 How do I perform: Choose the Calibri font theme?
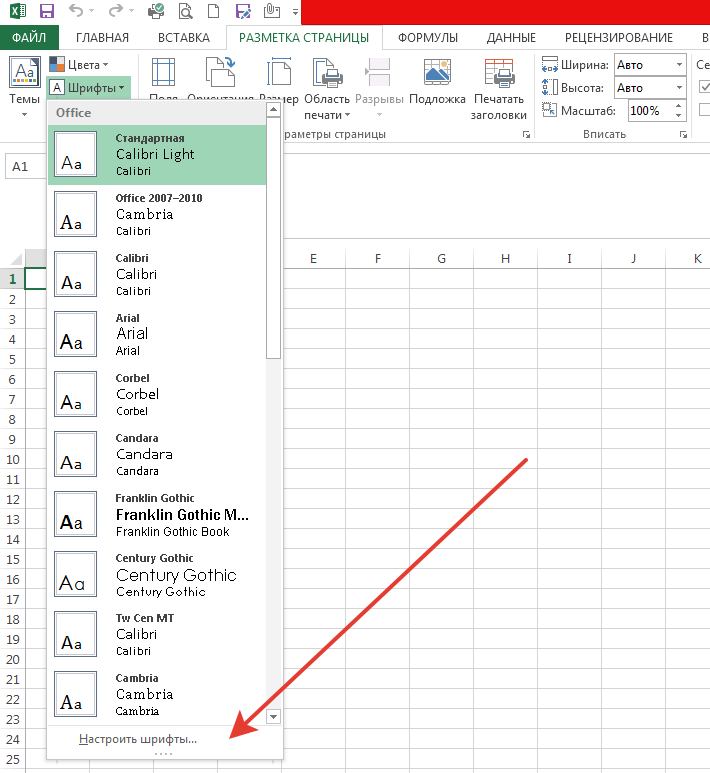coord(157,275)
